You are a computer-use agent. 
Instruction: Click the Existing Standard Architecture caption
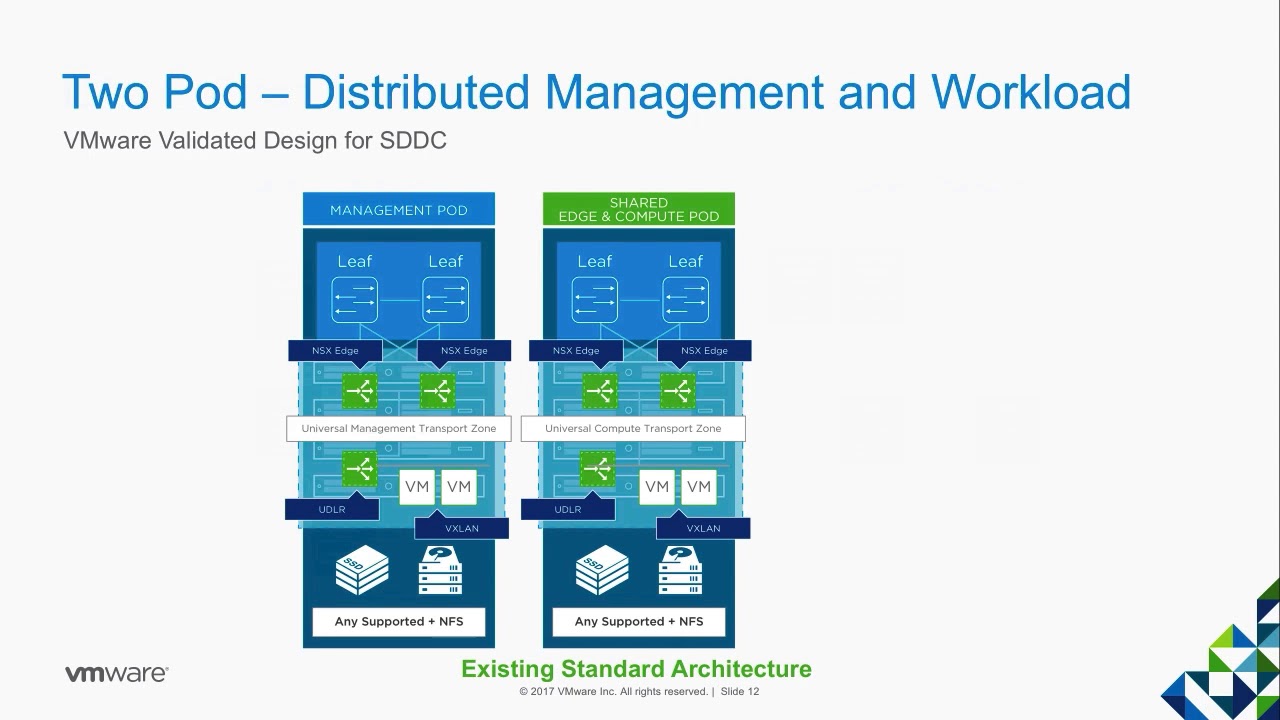click(x=636, y=669)
